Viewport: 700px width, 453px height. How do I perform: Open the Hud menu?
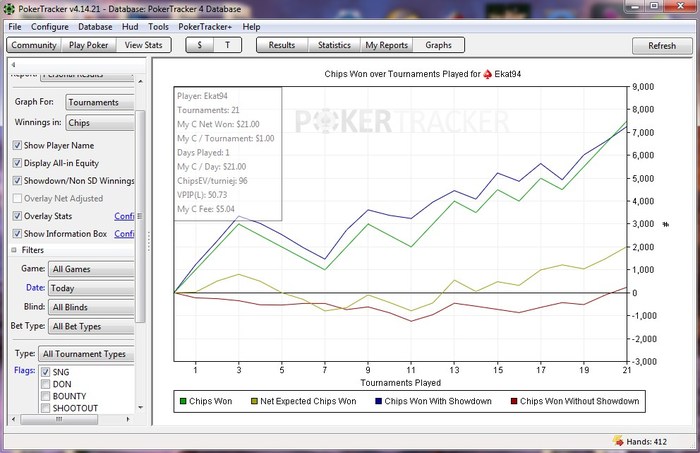(x=130, y=27)
